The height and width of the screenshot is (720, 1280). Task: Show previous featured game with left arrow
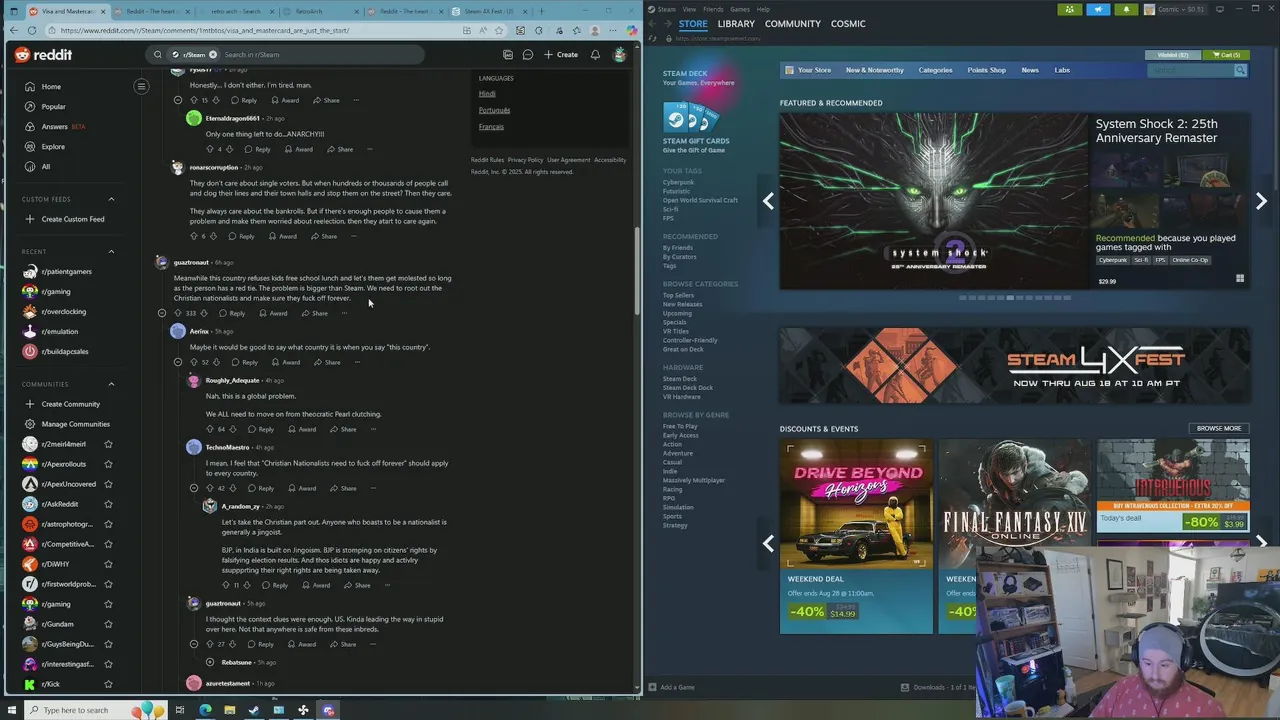(768, 201)
